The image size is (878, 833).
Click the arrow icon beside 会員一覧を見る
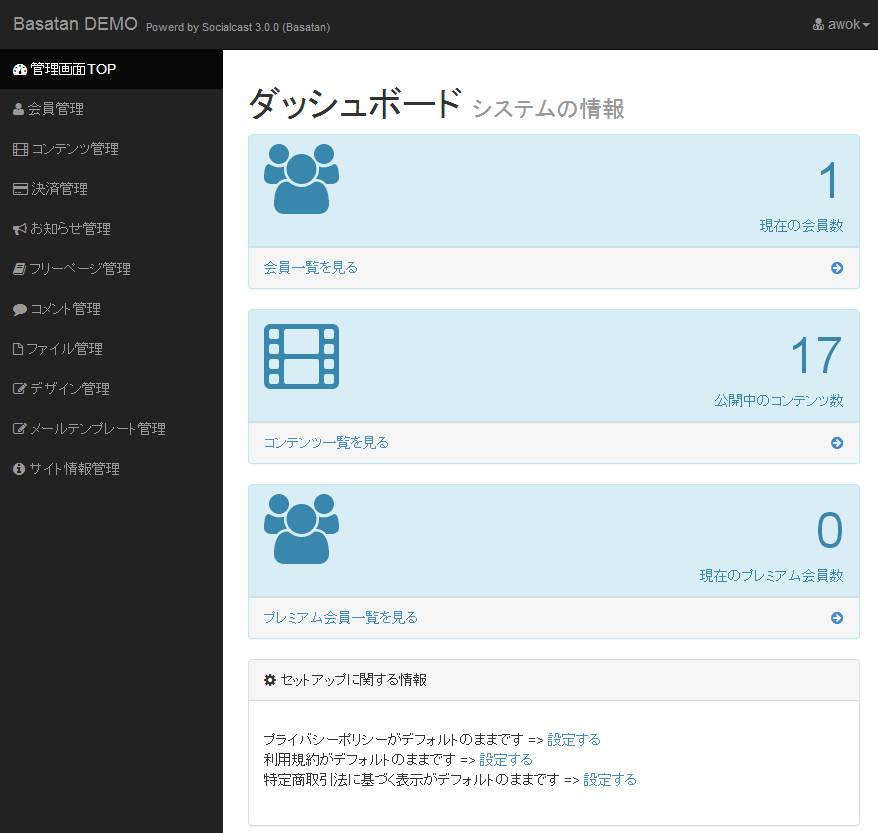click(x=837, y=268)
